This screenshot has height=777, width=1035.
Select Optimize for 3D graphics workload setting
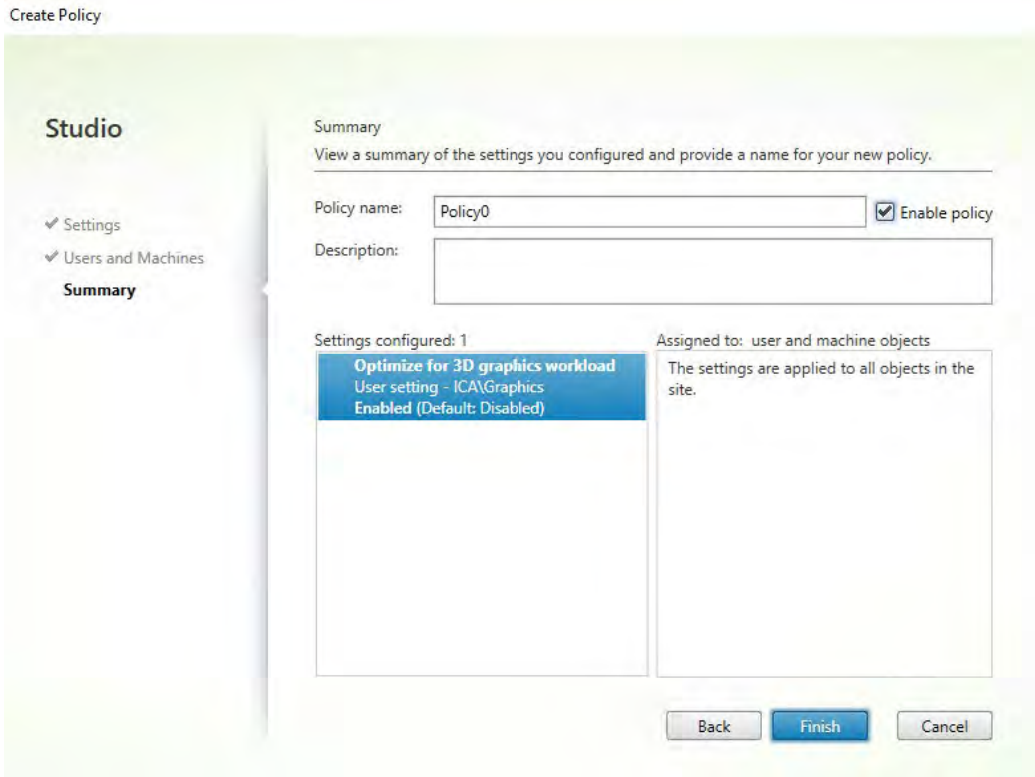tap(487, 366)
